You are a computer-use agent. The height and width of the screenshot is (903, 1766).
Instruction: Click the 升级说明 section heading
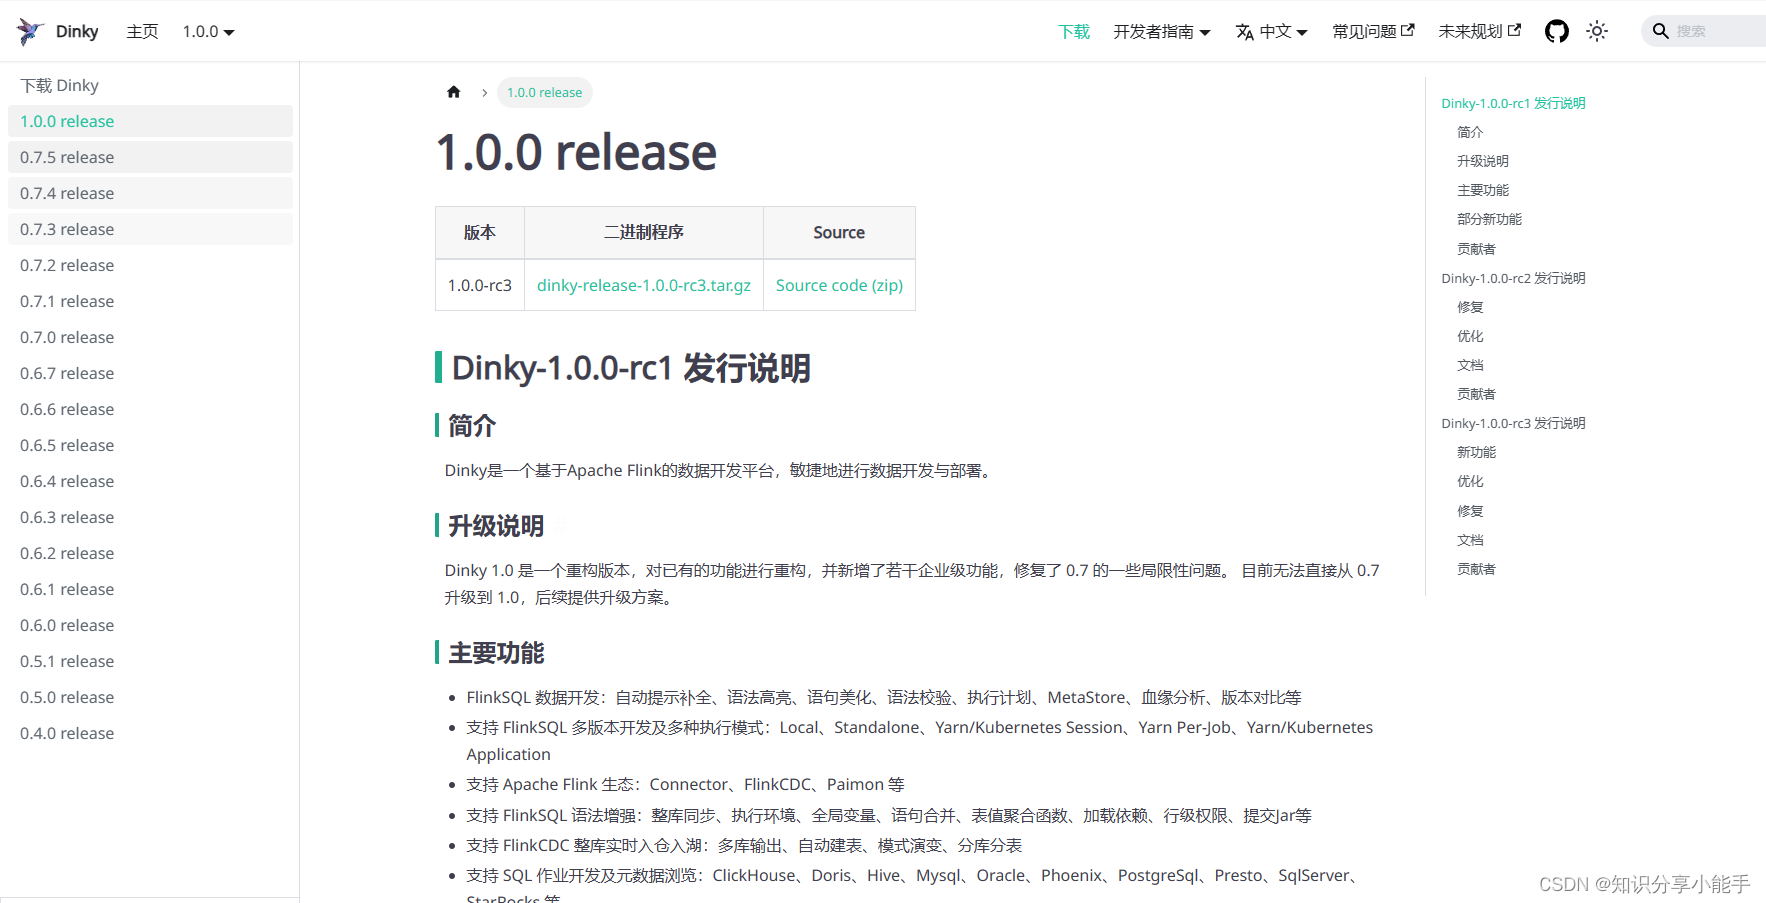tap(496, 526)
